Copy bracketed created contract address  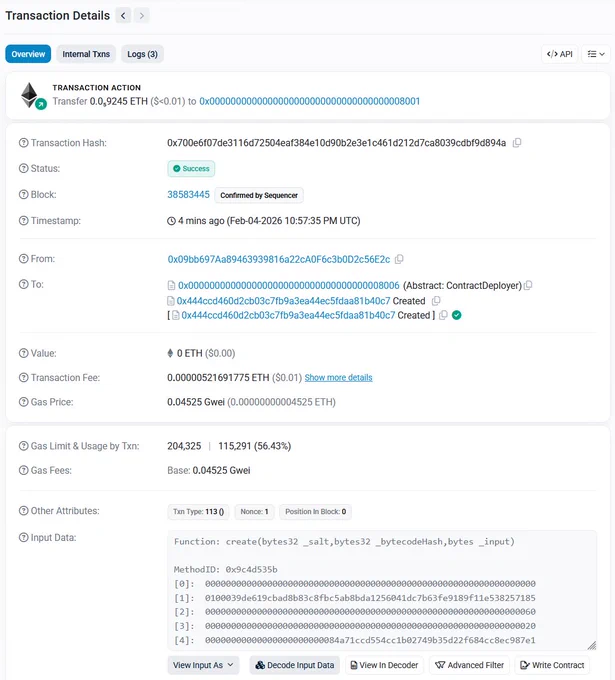click(x=443, y=315)
